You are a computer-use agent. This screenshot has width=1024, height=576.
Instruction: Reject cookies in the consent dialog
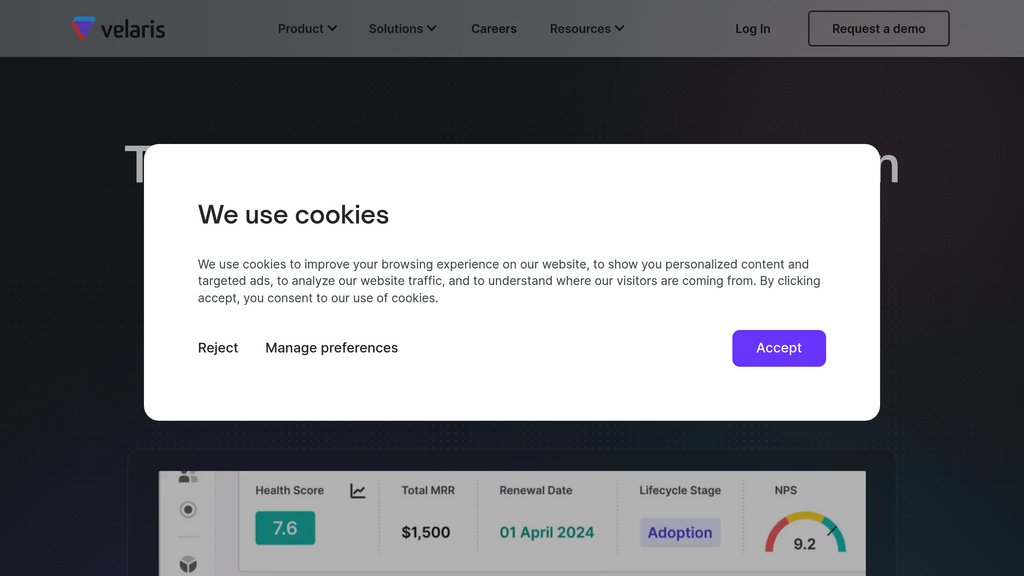click(218, 348)
